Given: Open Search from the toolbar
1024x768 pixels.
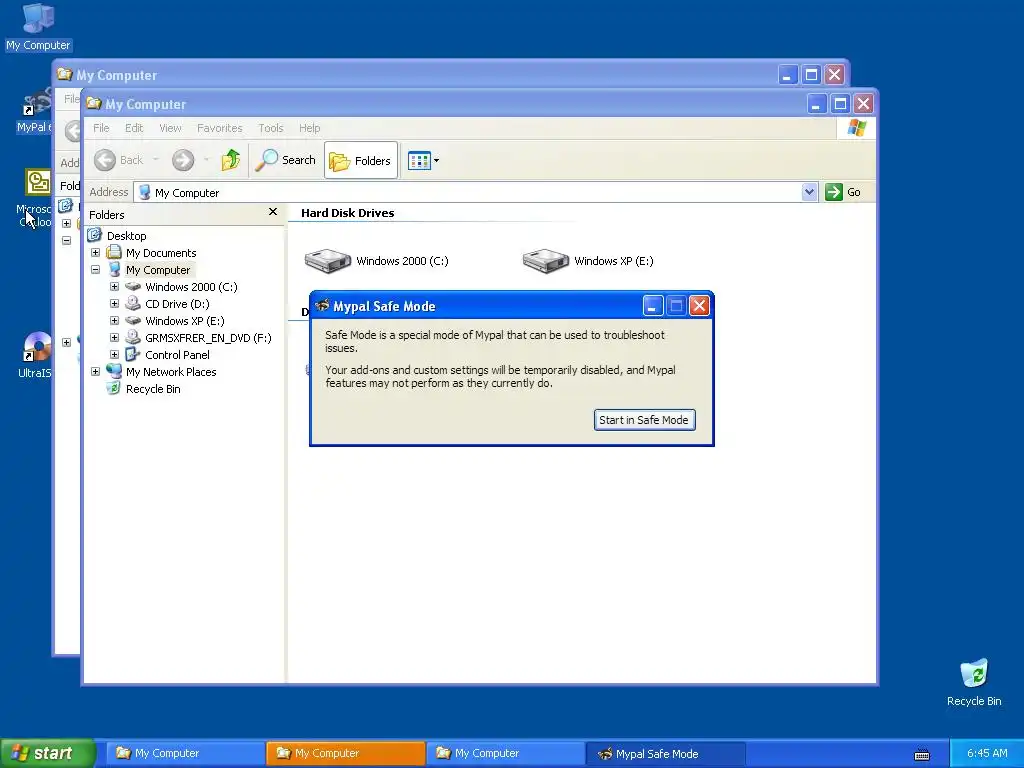Looking at the screenshot, I should pos(285,160).
